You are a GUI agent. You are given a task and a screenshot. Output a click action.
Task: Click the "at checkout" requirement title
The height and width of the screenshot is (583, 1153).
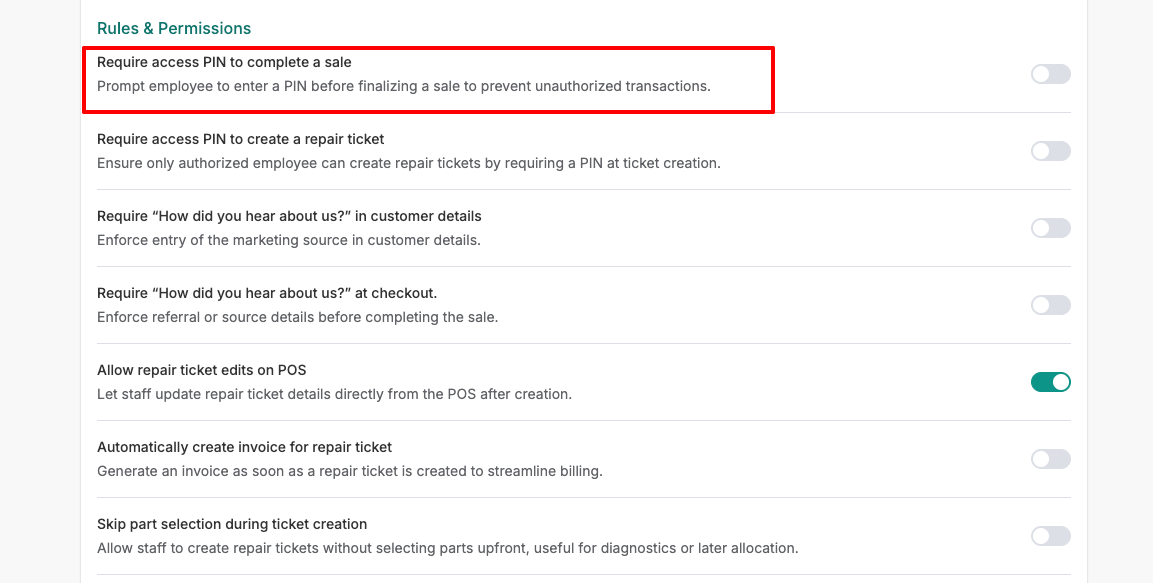coord(267,293)
